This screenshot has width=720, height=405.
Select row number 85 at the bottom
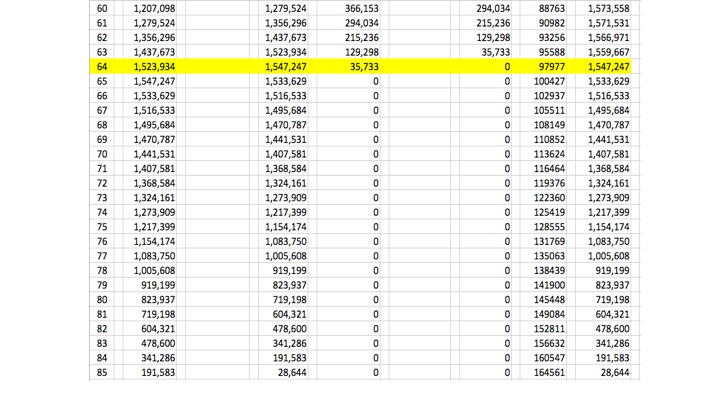101,372
